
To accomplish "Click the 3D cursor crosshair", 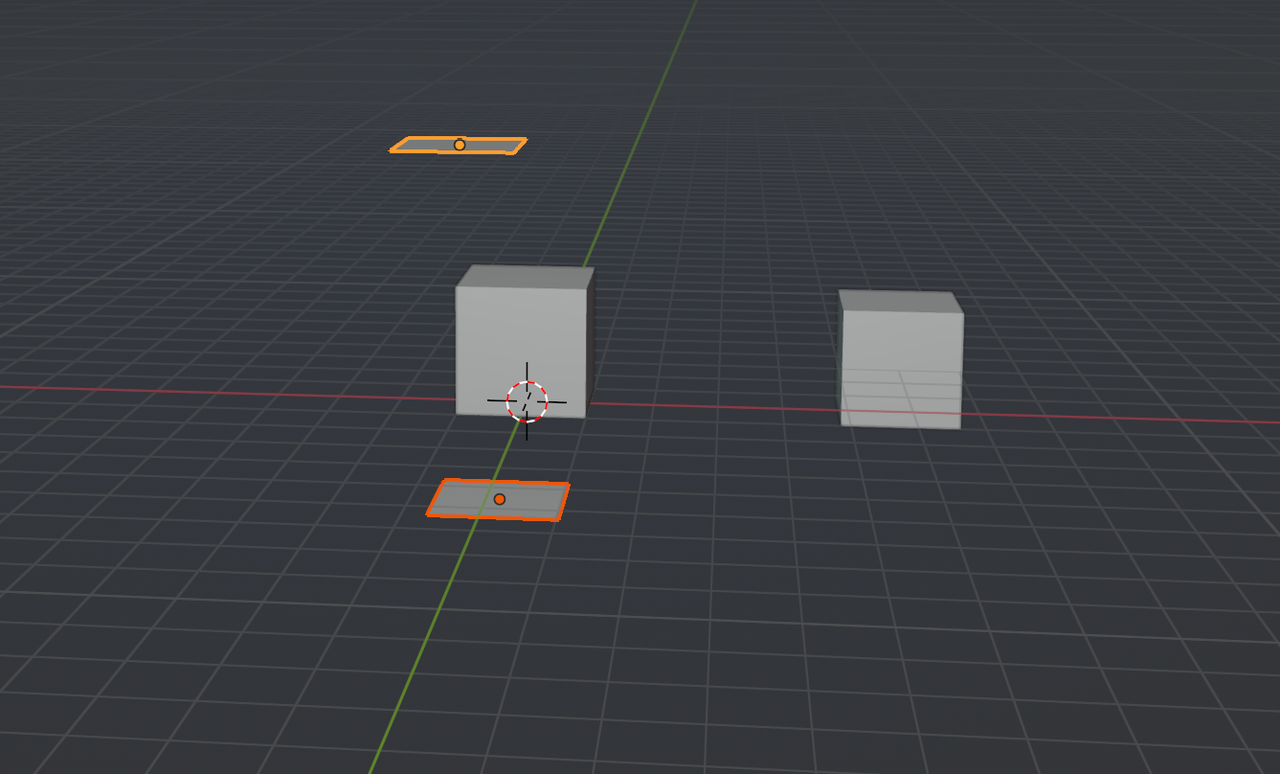I will click(x=527, y=401).
